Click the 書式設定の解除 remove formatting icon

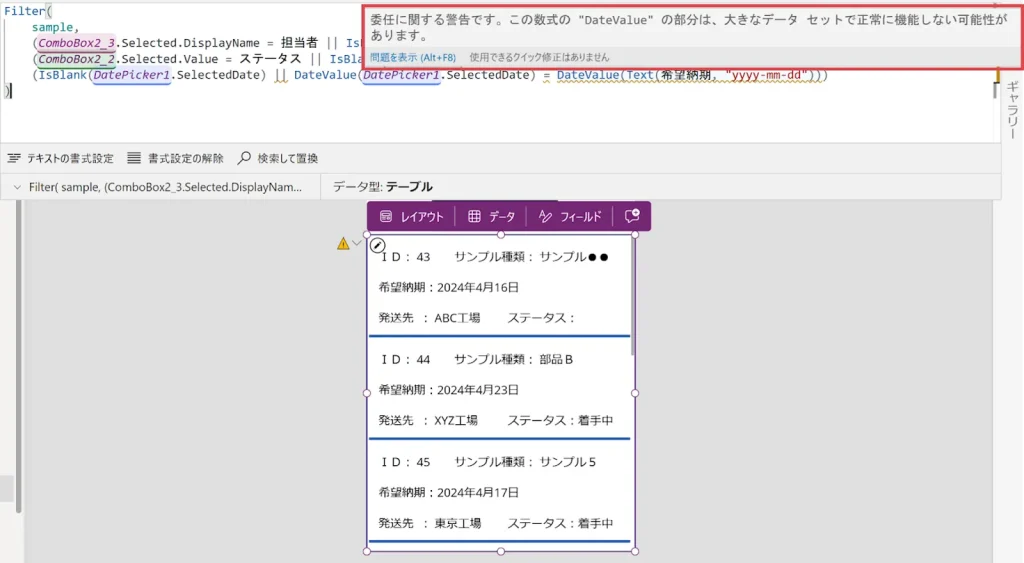tap(134, 158)
